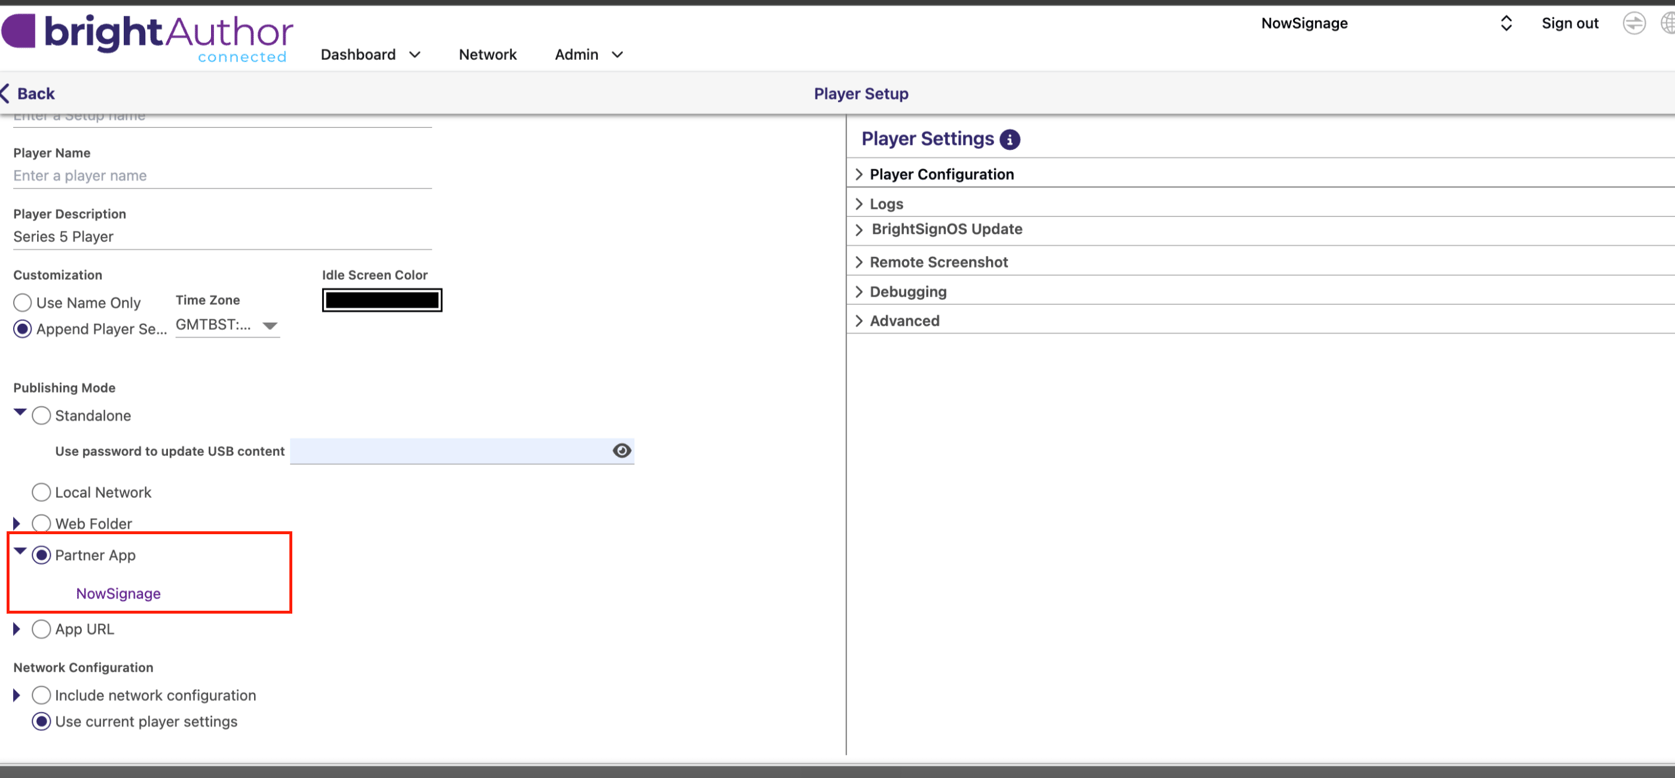1675x778 pixels.
Task: Open the Idle Screen Color swatch
Action: [x=382, y=300]
